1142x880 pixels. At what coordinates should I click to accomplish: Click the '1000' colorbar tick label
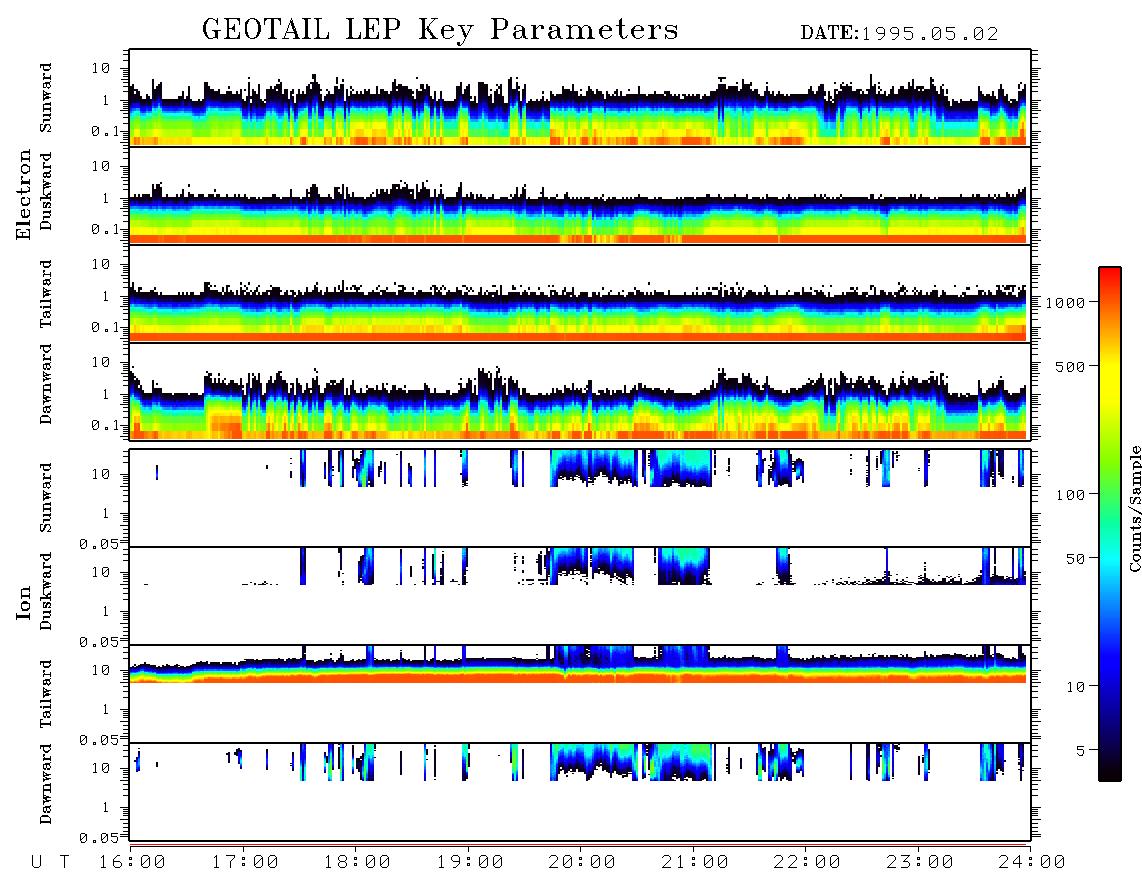pos(1065,302)
